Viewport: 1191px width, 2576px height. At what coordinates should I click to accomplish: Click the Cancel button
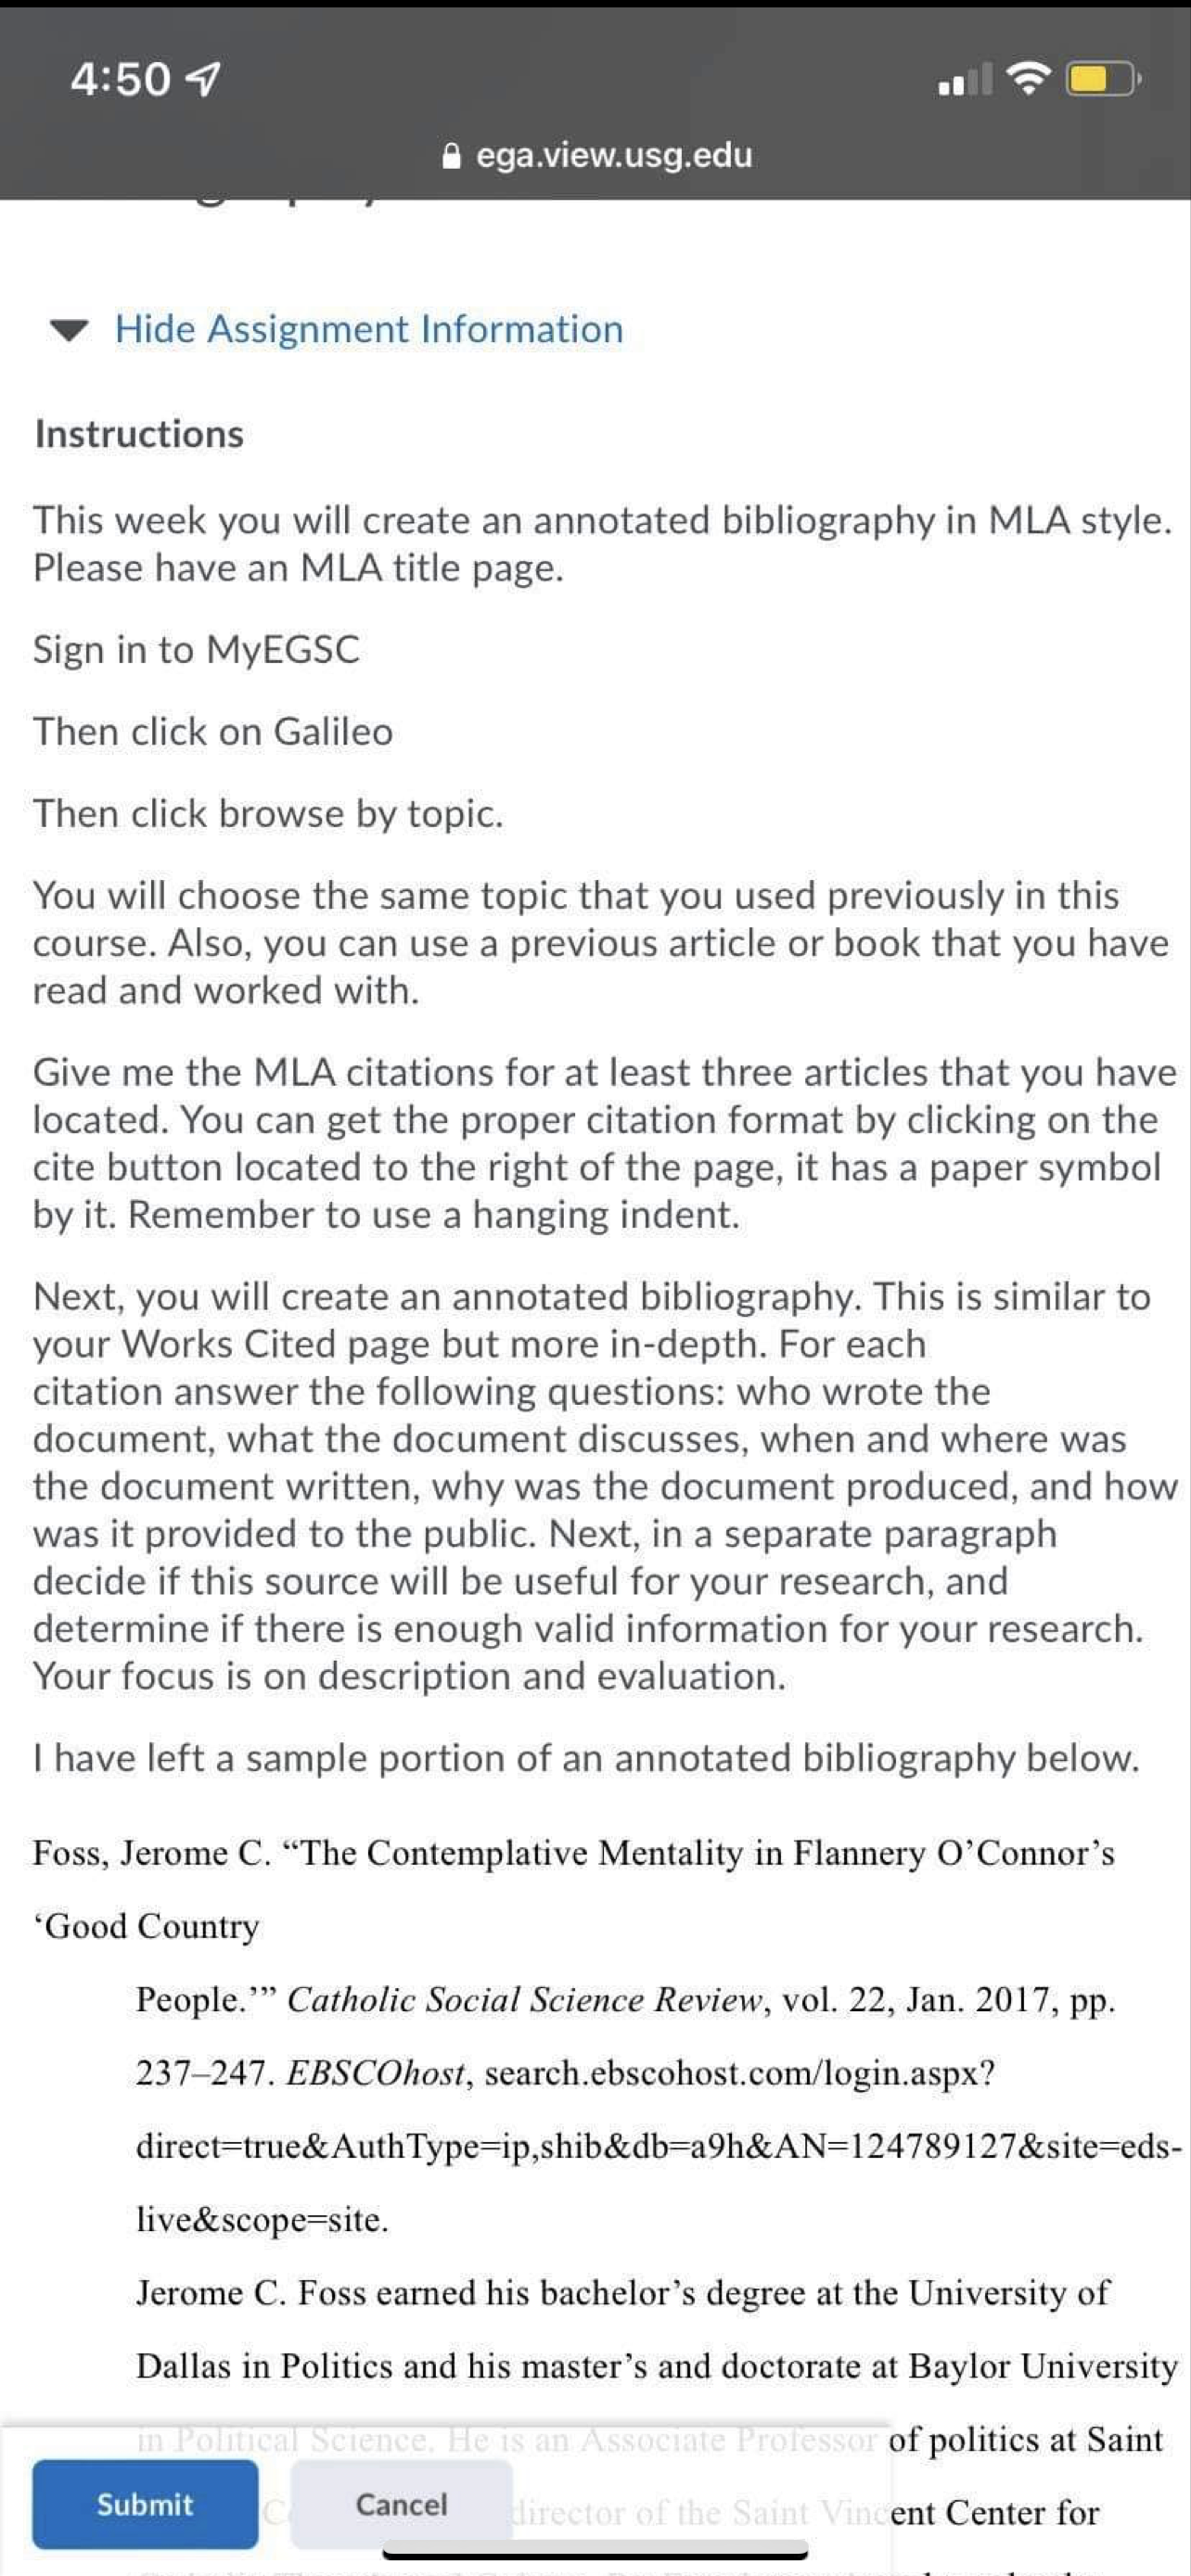[x=401, y=2504]
